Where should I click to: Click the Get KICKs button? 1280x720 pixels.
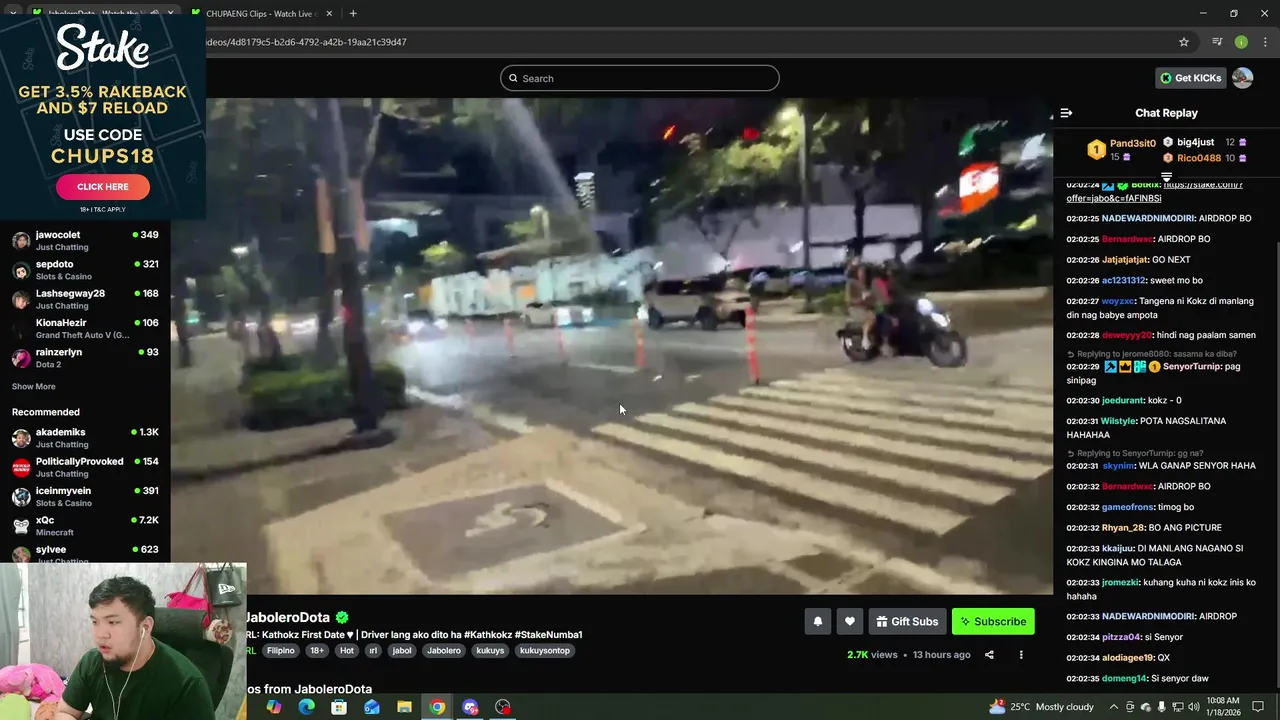[x=1190, y=78]
